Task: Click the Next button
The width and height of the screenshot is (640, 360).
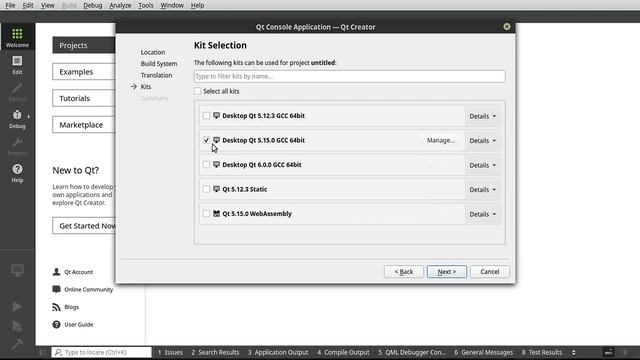Action: coord(447,272)
